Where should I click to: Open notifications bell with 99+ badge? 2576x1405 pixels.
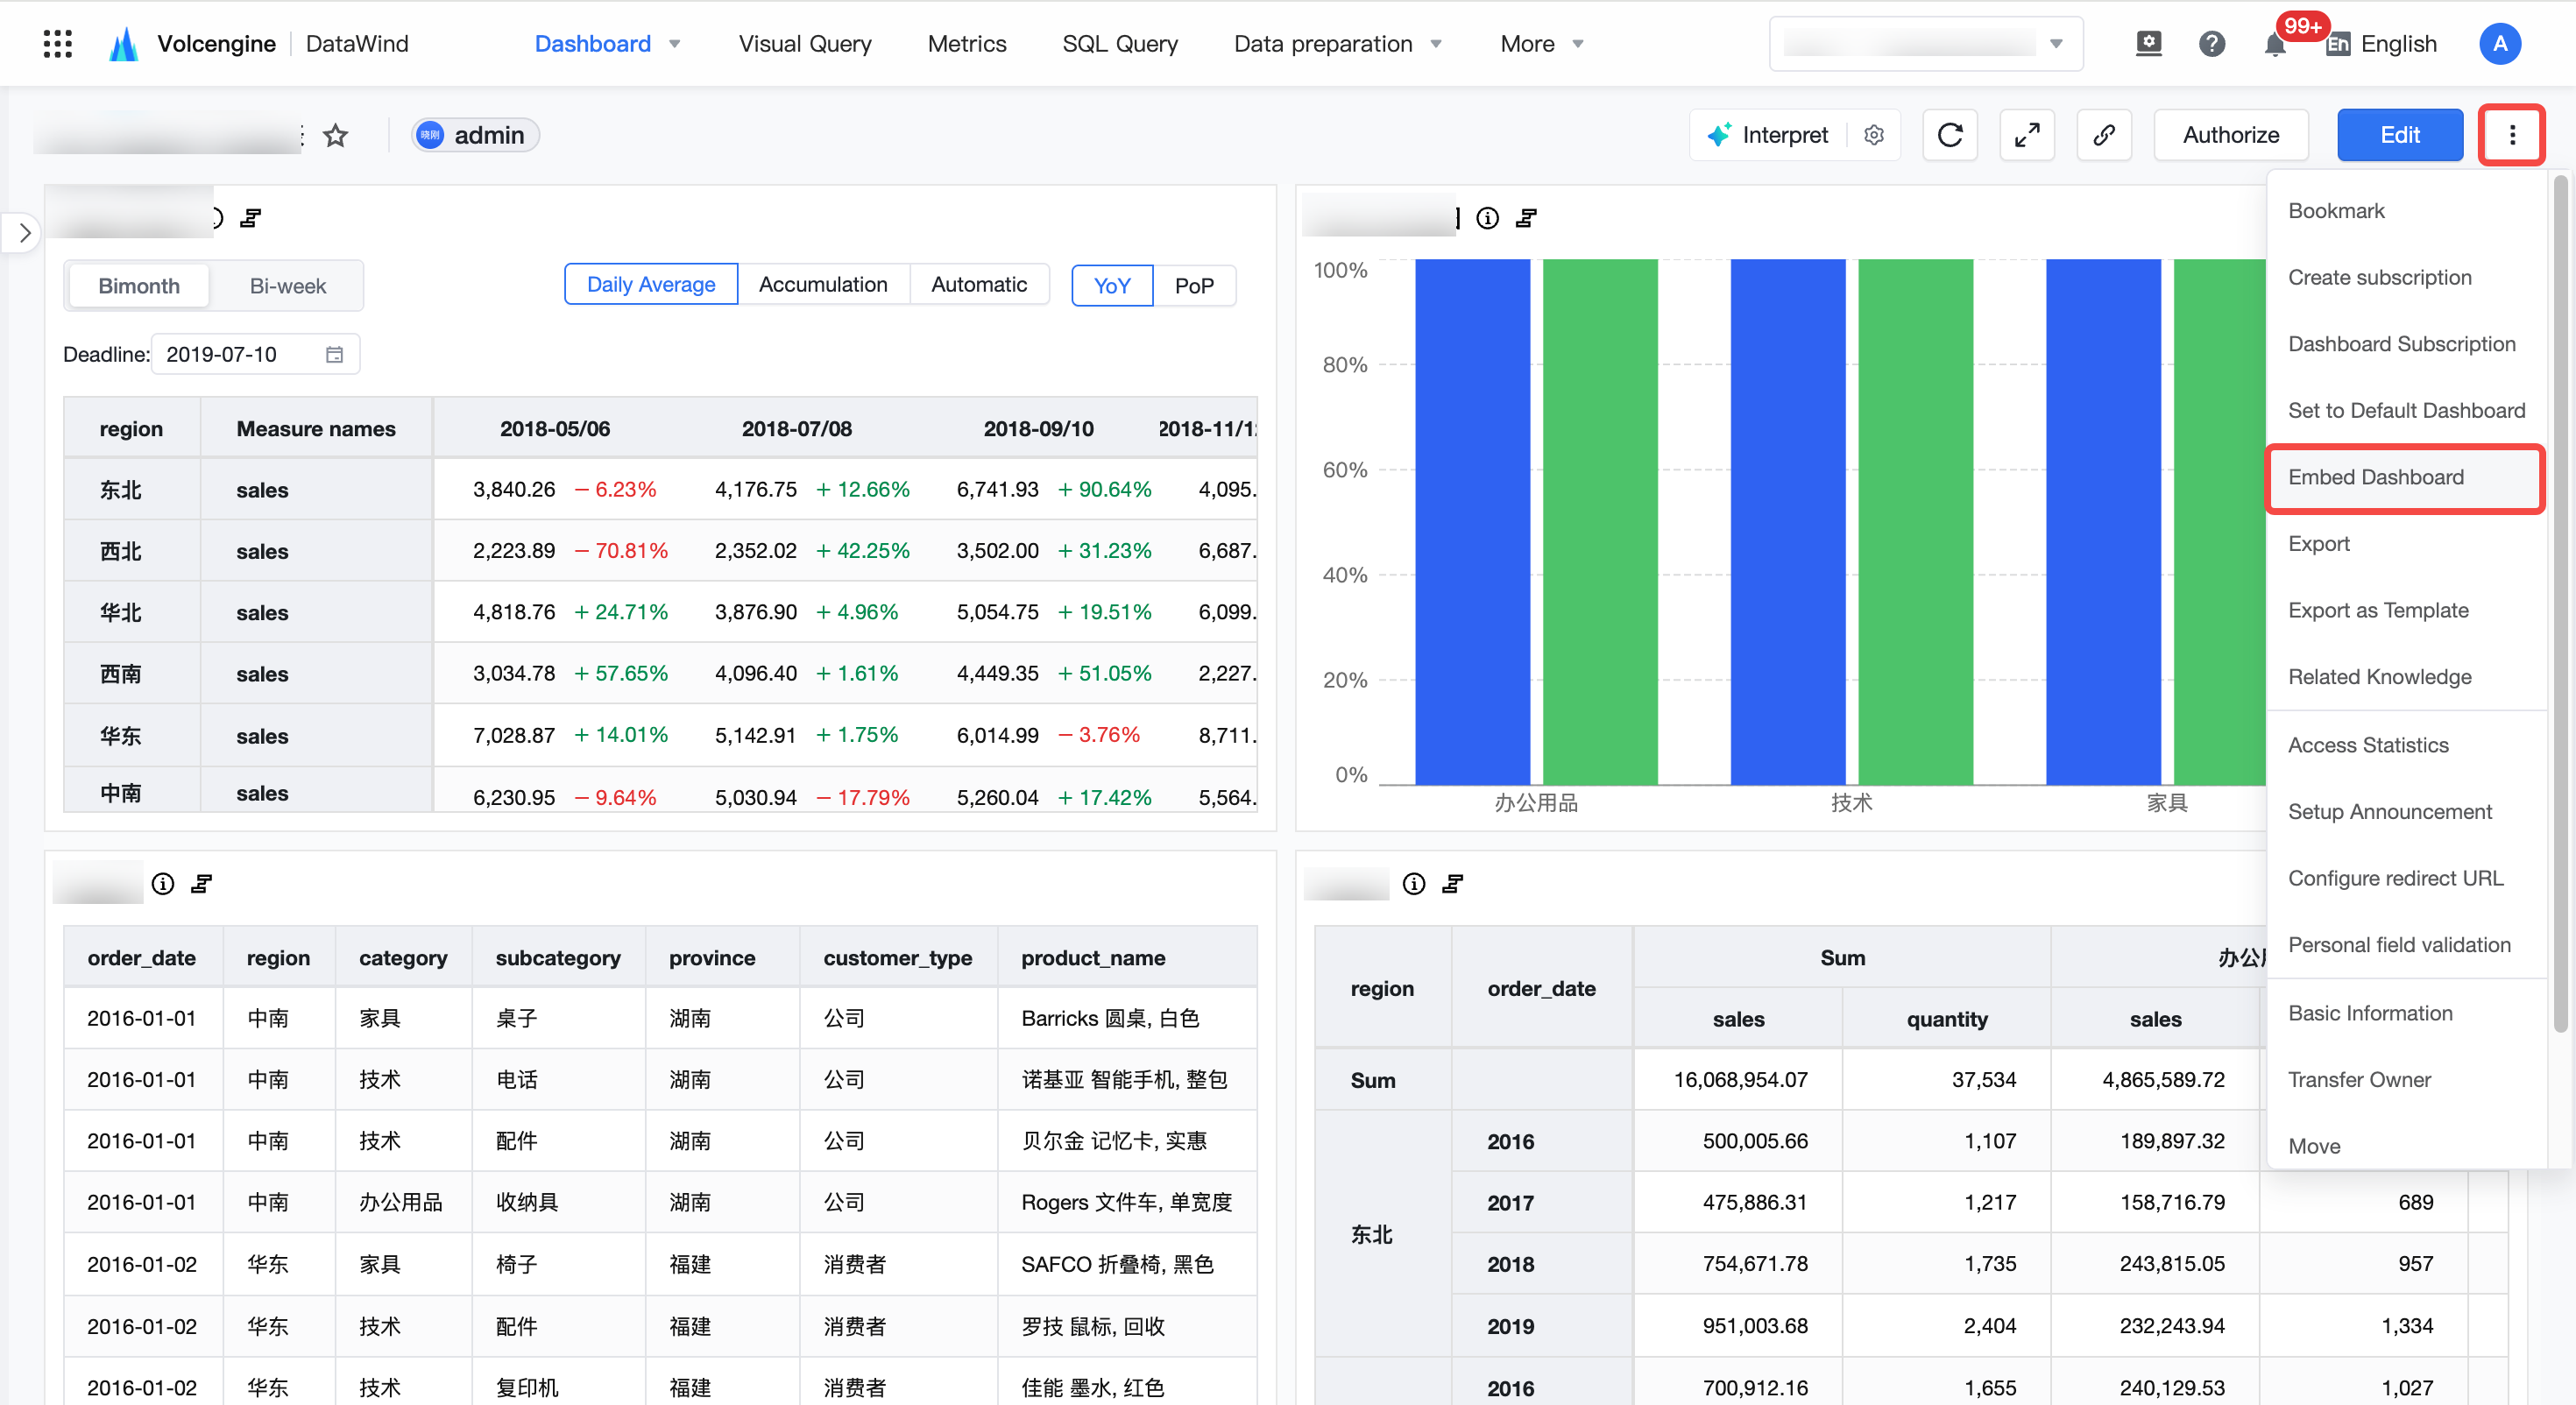pos(2275,44)
